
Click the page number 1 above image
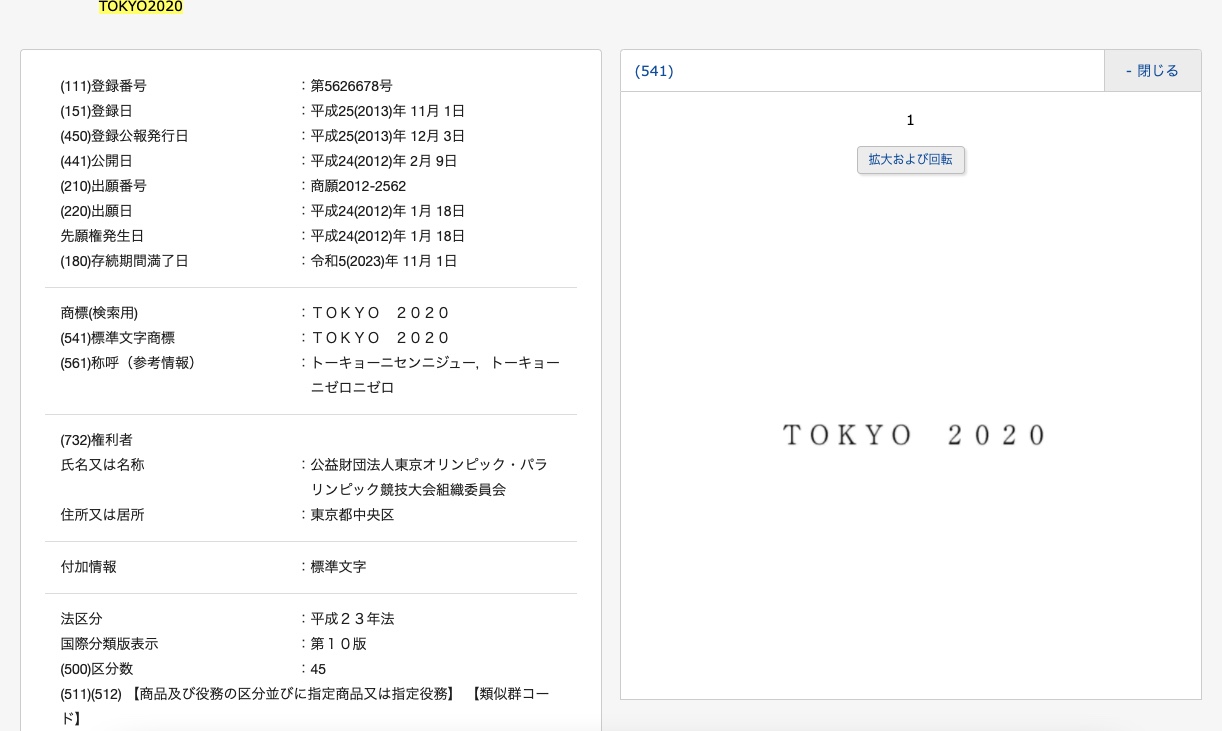910,120
